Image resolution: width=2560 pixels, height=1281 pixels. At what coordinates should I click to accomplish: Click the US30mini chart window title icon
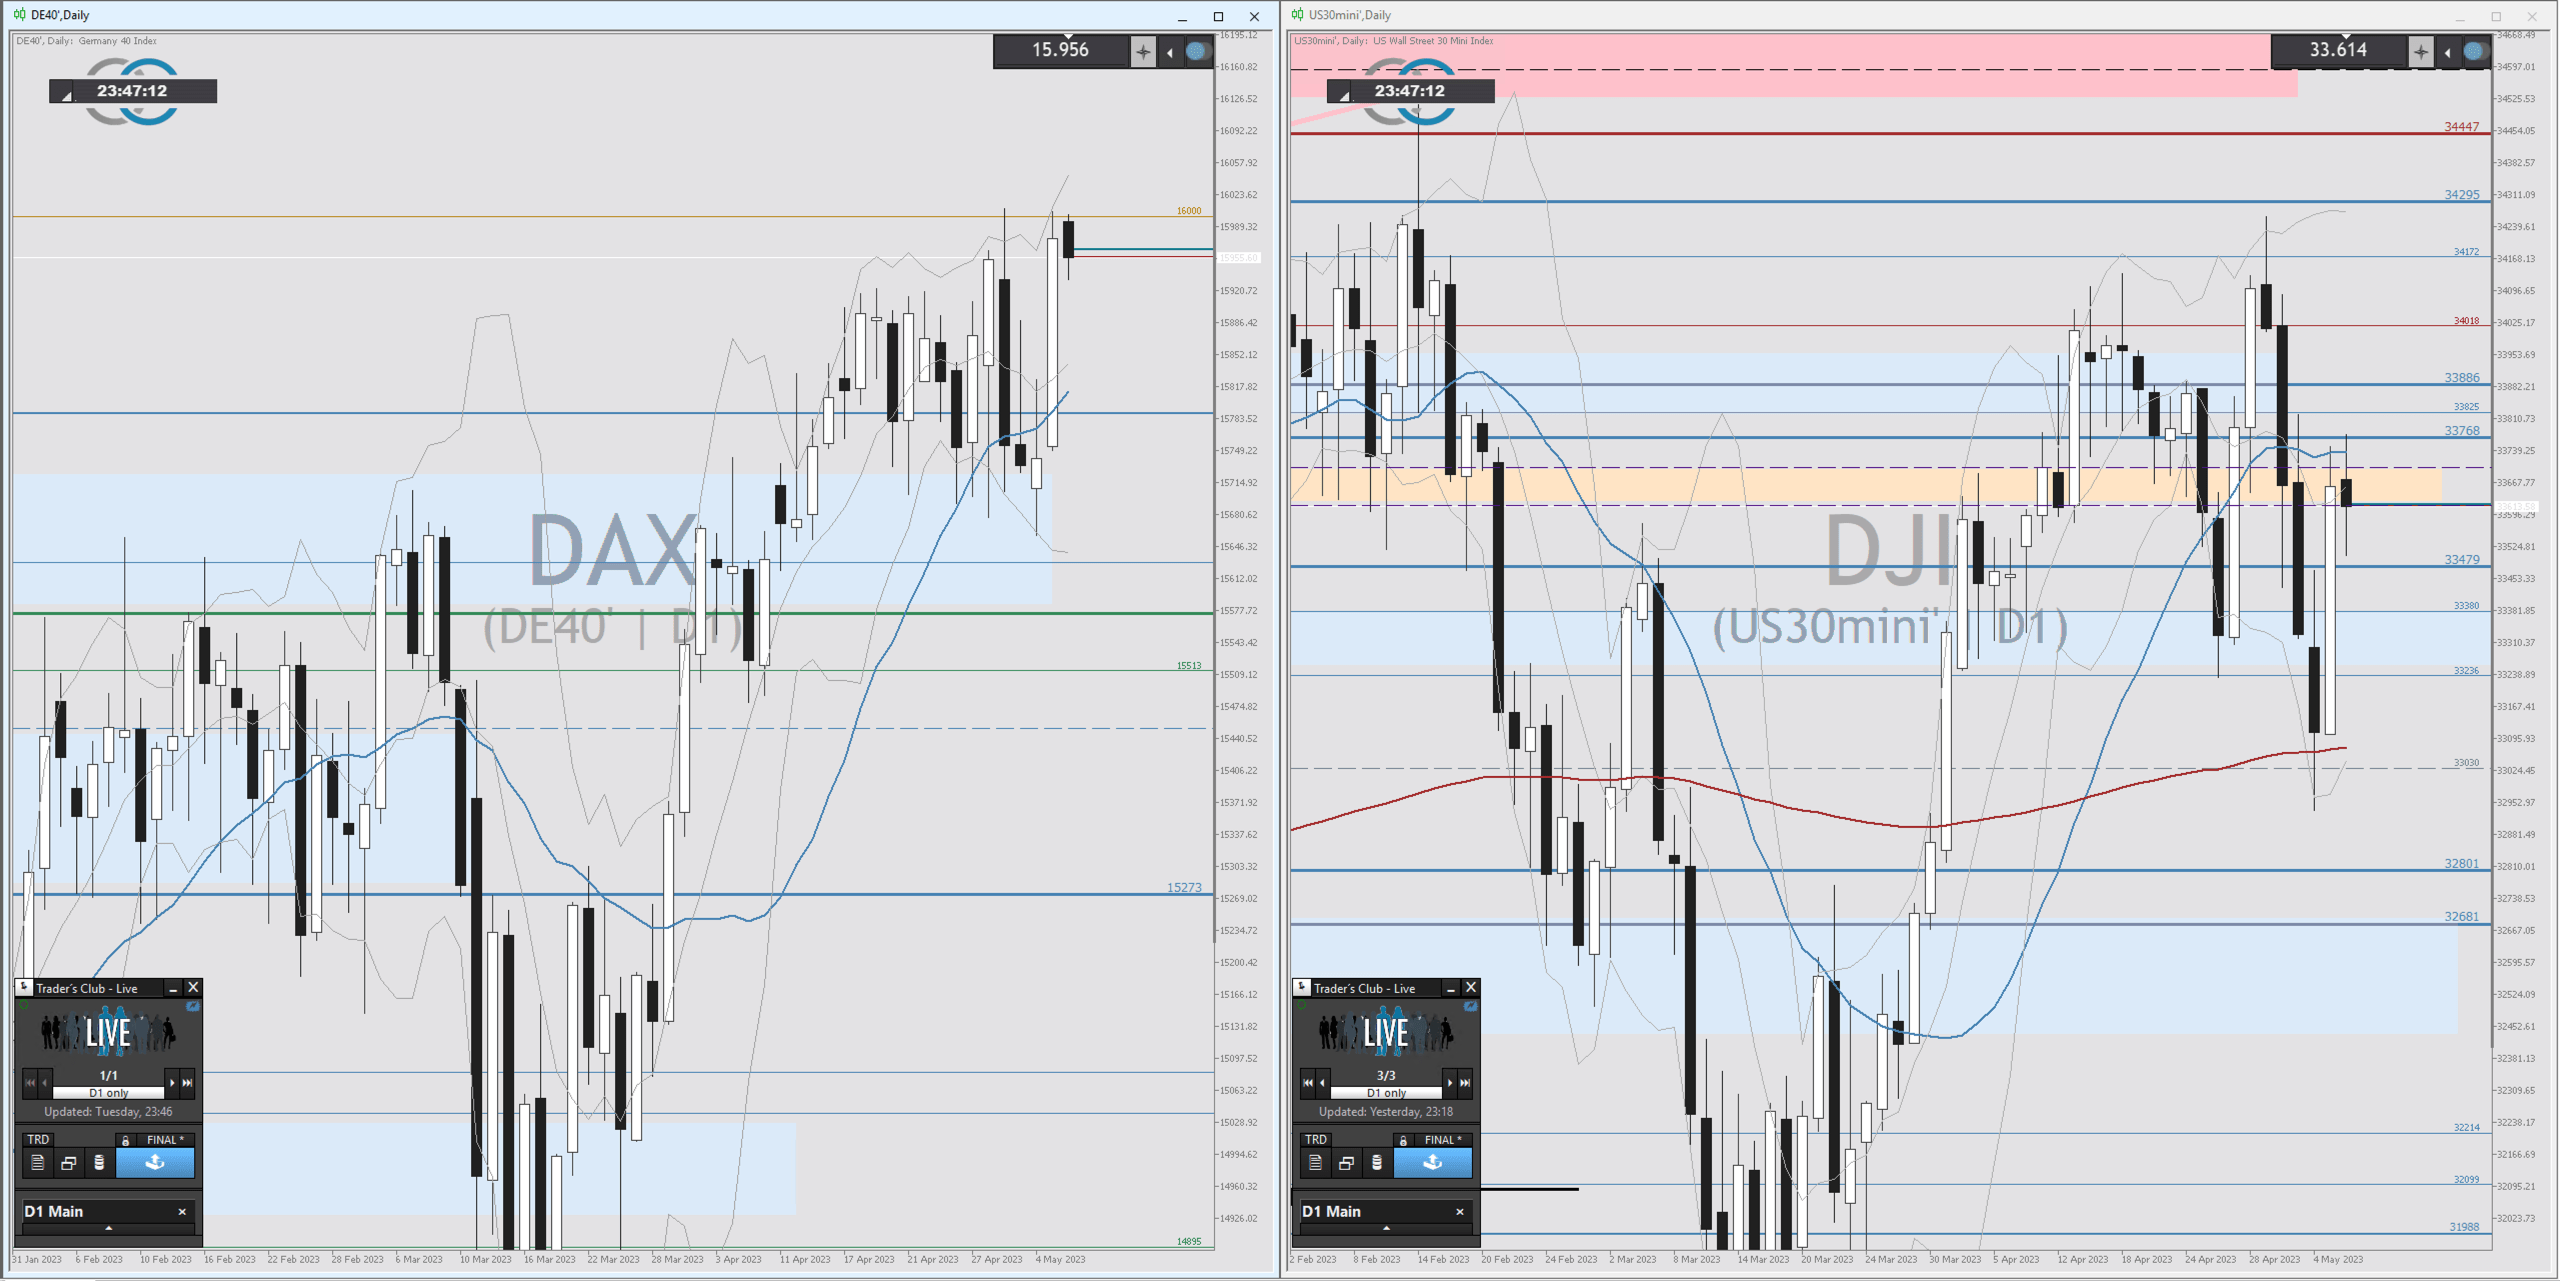pyautogui.click(x=1297, y=15)
